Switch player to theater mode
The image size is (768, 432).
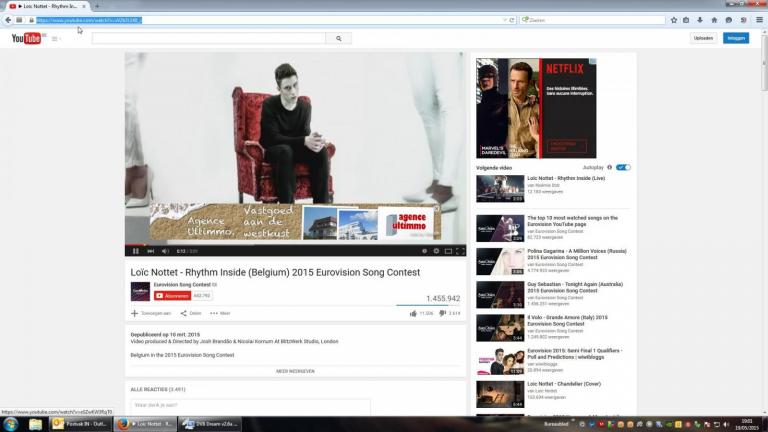pyautogui.click(x=448, y=251)
